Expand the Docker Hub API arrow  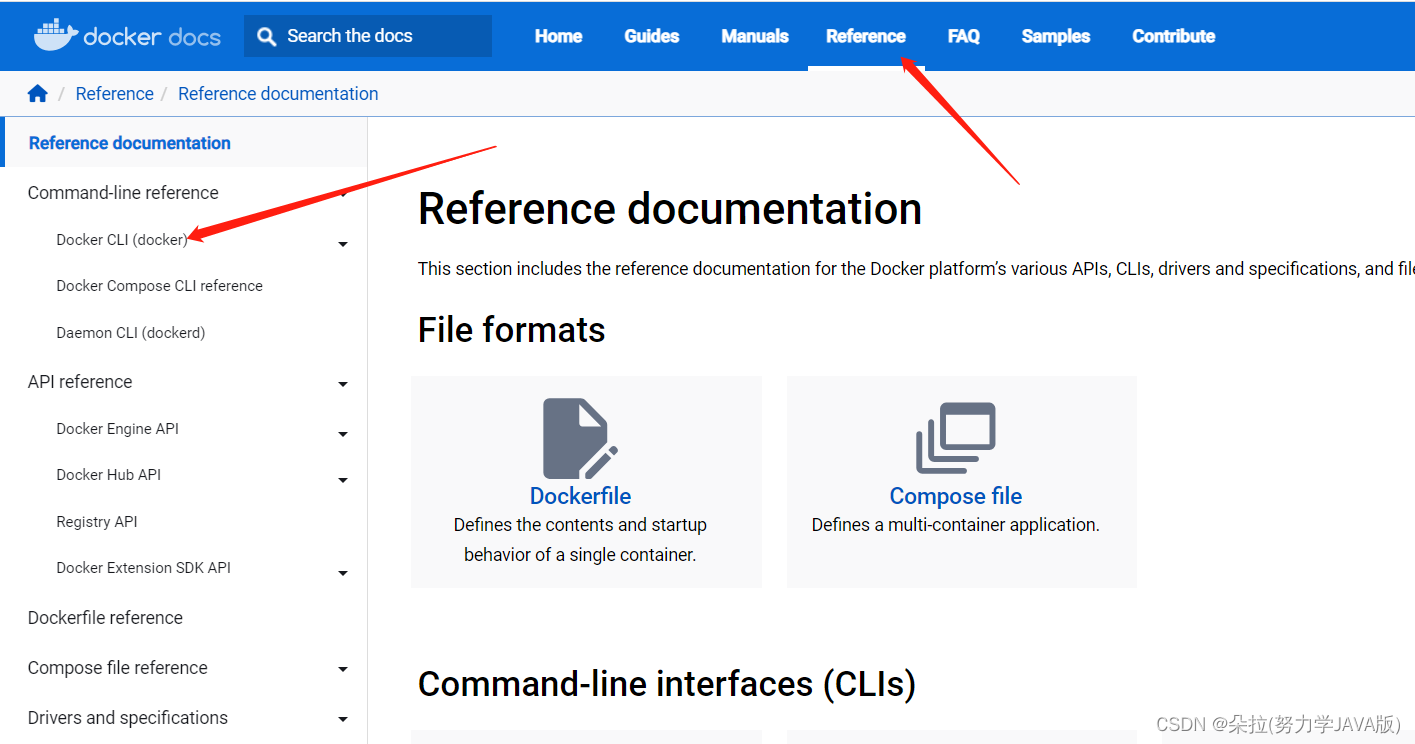[343, 480]
